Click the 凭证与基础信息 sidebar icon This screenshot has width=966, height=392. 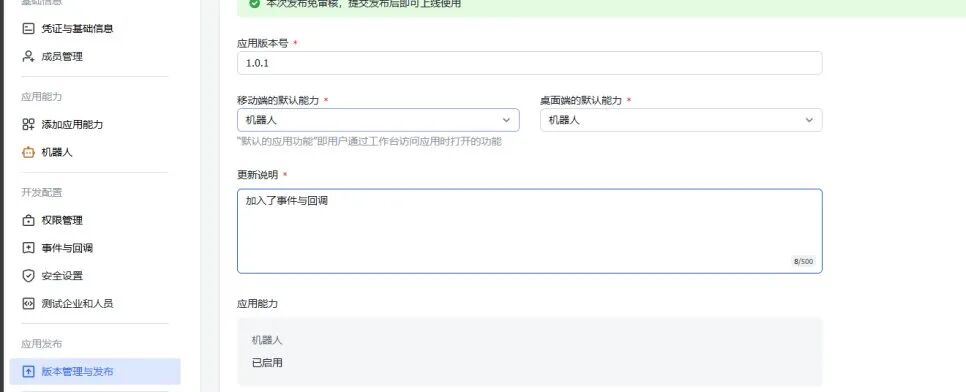[28, 28]
